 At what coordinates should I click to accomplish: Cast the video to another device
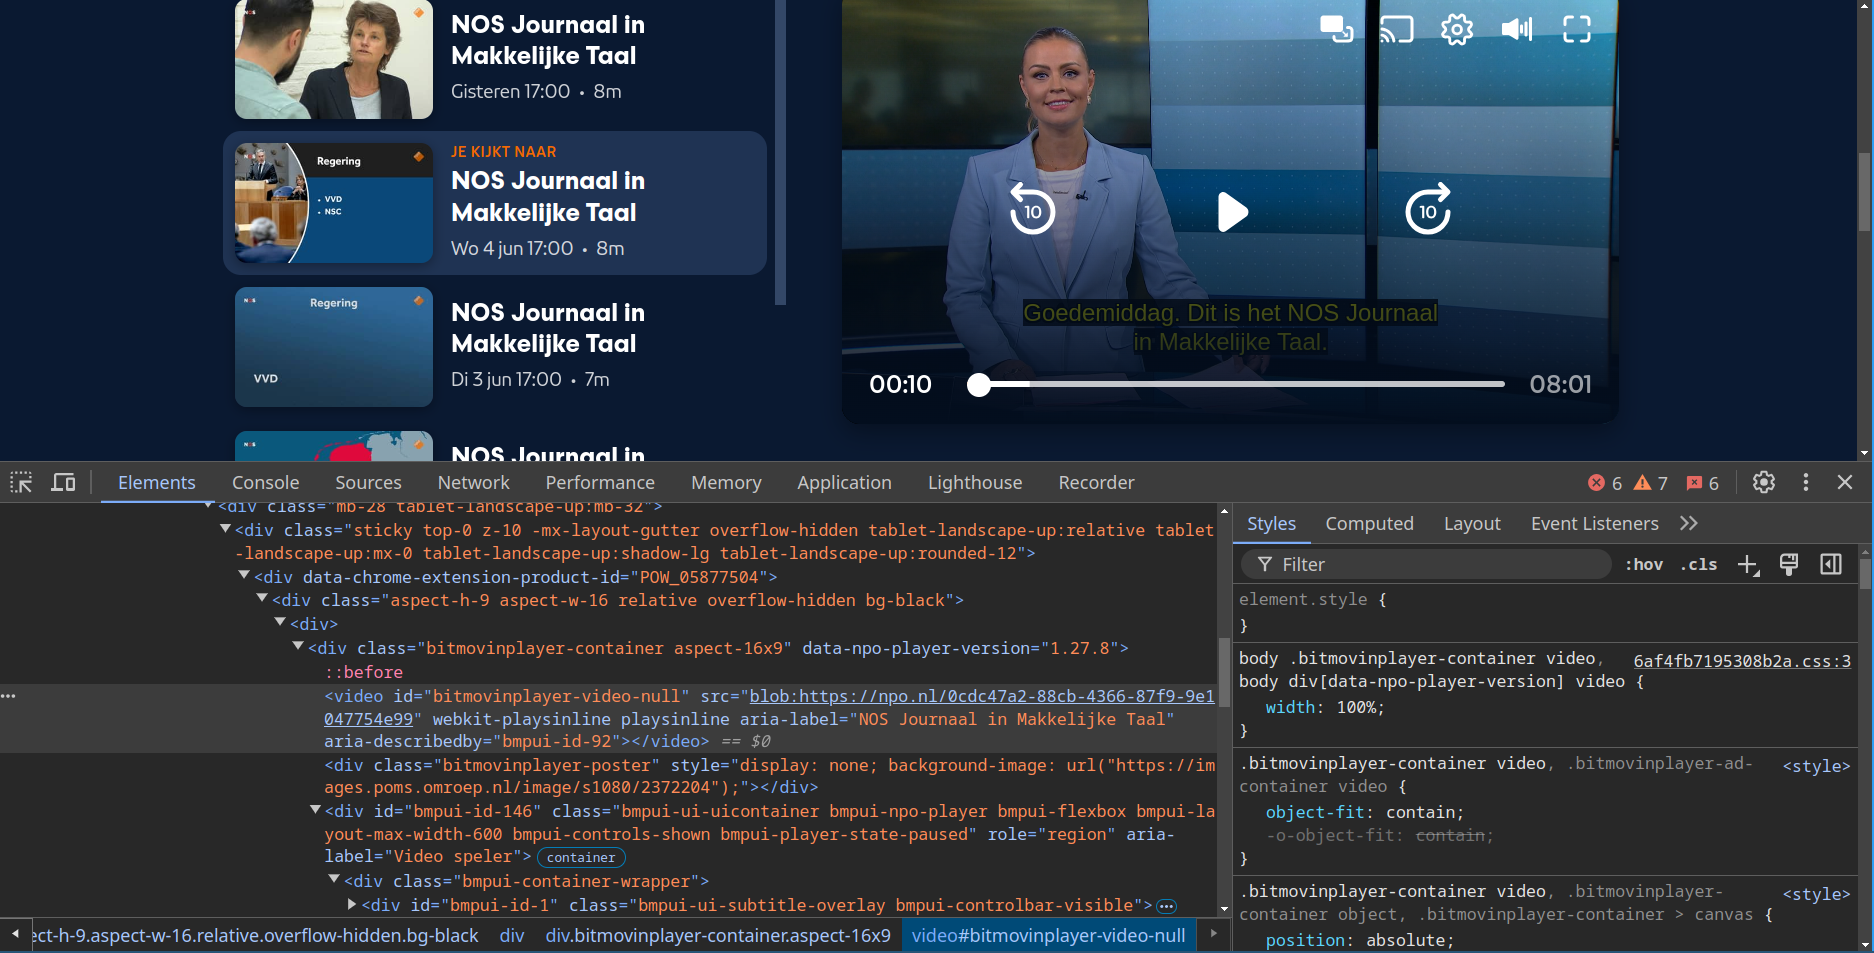[1397, 29]
